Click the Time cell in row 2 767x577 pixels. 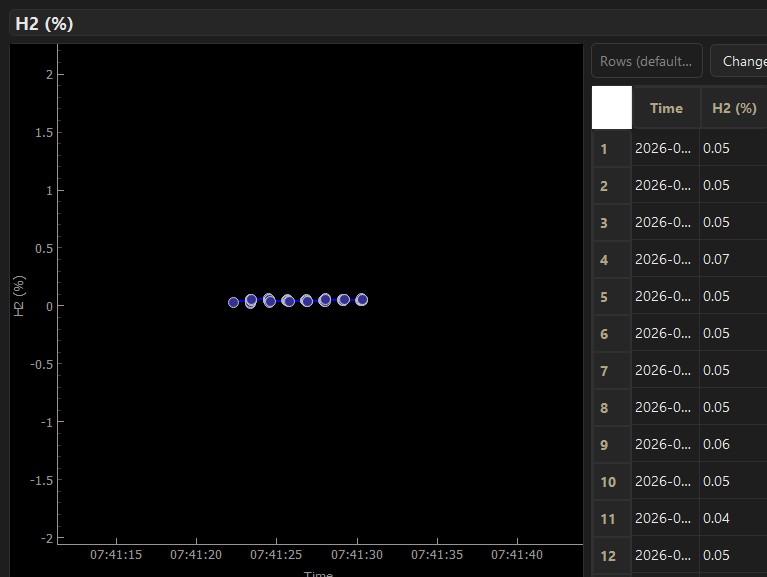click(x=665, y=185)
